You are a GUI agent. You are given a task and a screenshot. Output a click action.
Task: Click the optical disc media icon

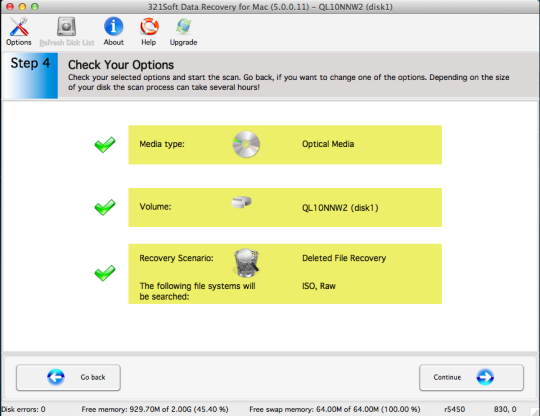pyautogui.click(x=246, y=144)
